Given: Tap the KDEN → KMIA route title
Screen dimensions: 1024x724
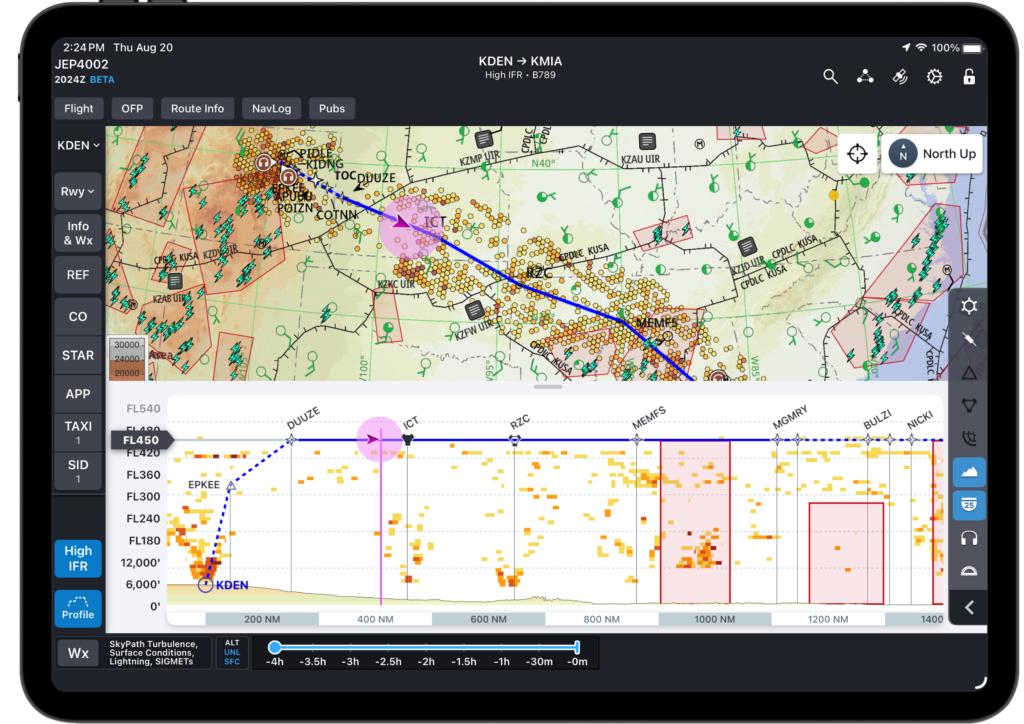Looking at the screenshot, I should coord(520,61).
